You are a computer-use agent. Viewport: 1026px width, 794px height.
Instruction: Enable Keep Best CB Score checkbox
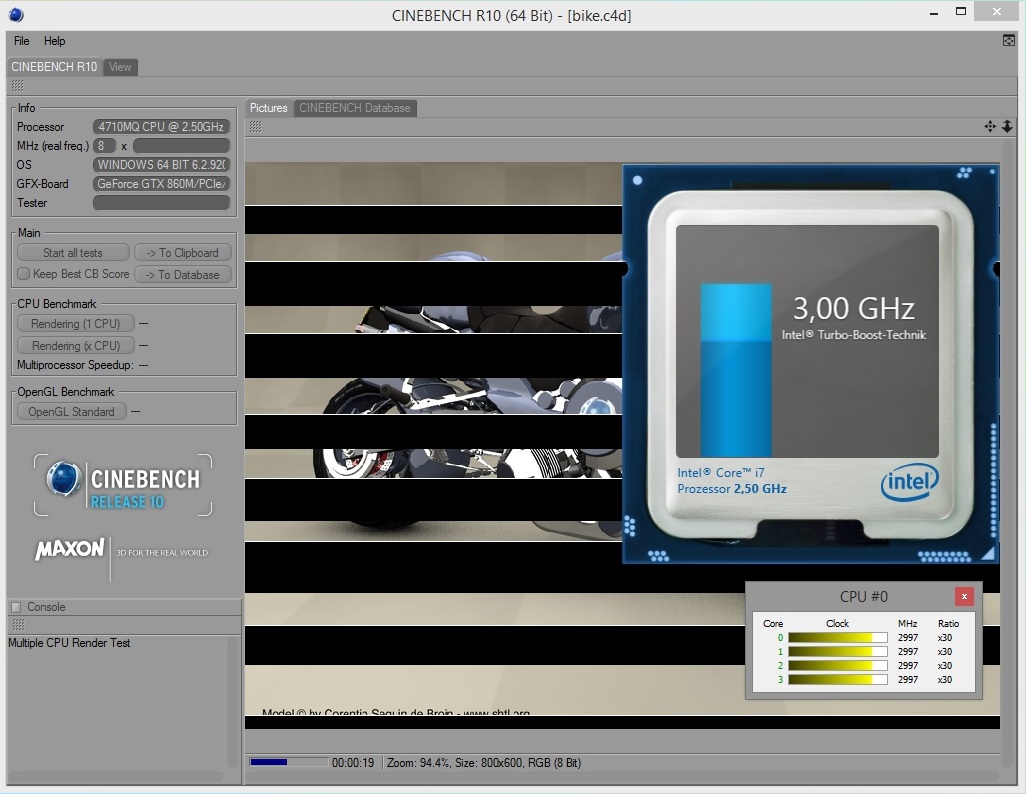(24, 274)
